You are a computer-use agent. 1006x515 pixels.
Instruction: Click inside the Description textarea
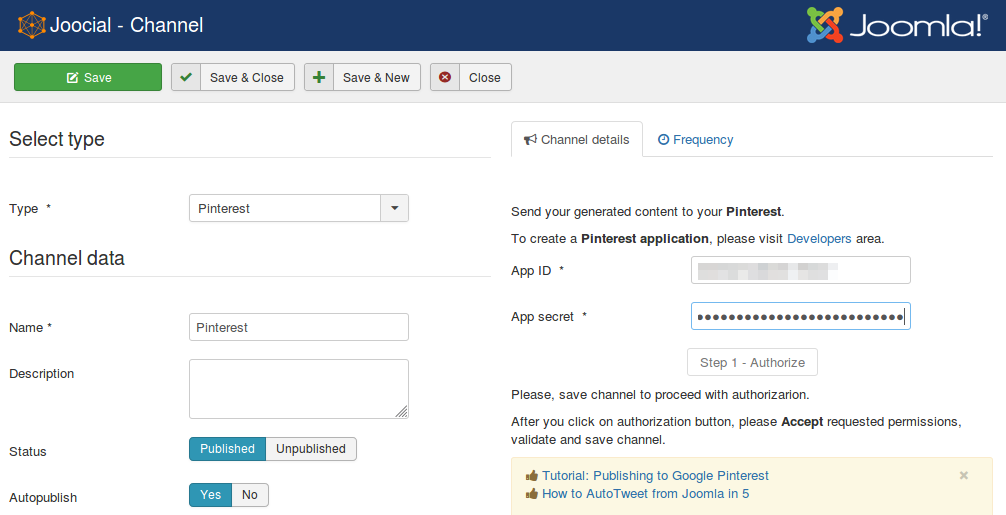(299, 389)
